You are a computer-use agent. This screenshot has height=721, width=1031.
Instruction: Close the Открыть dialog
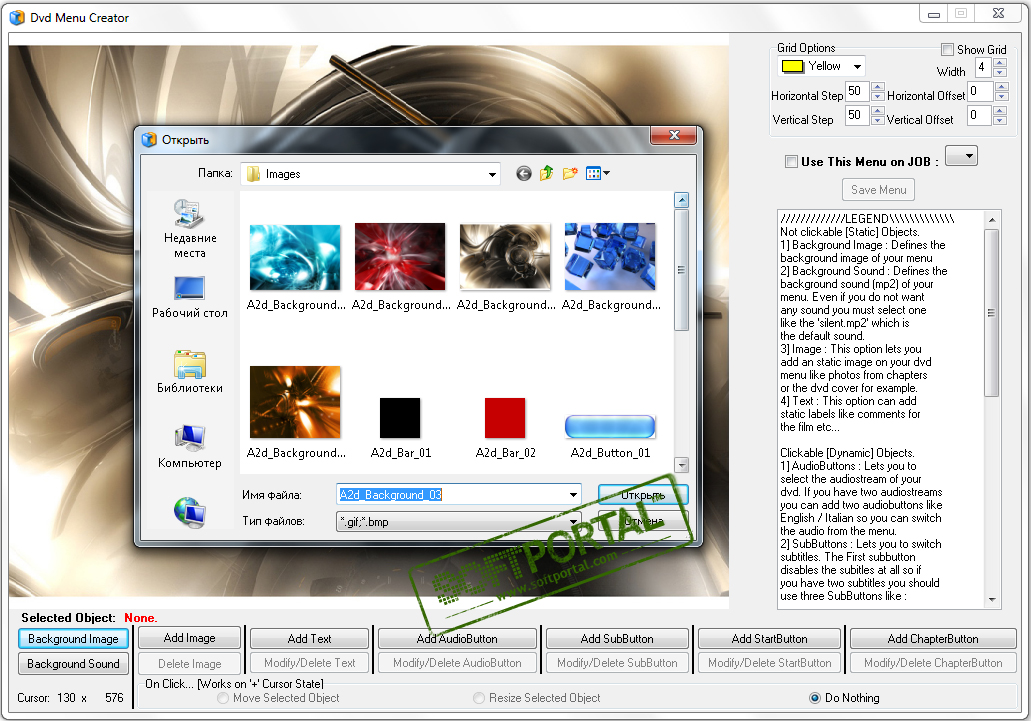click(673, 135)
